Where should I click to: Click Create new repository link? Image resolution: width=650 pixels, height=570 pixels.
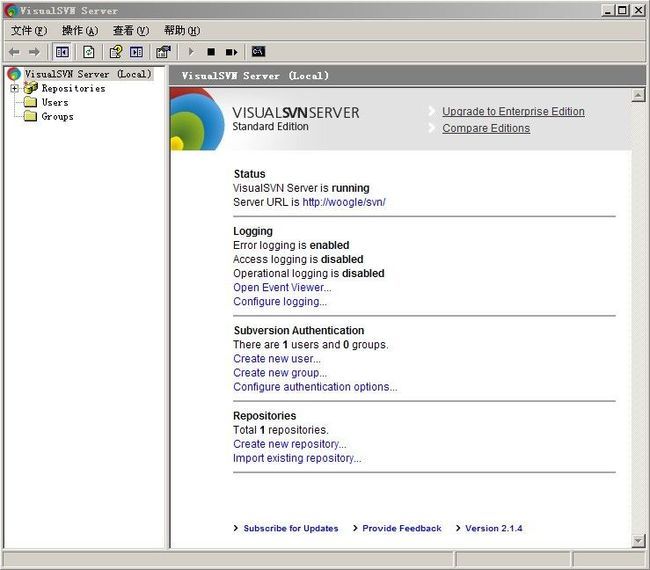click(289, 444)
